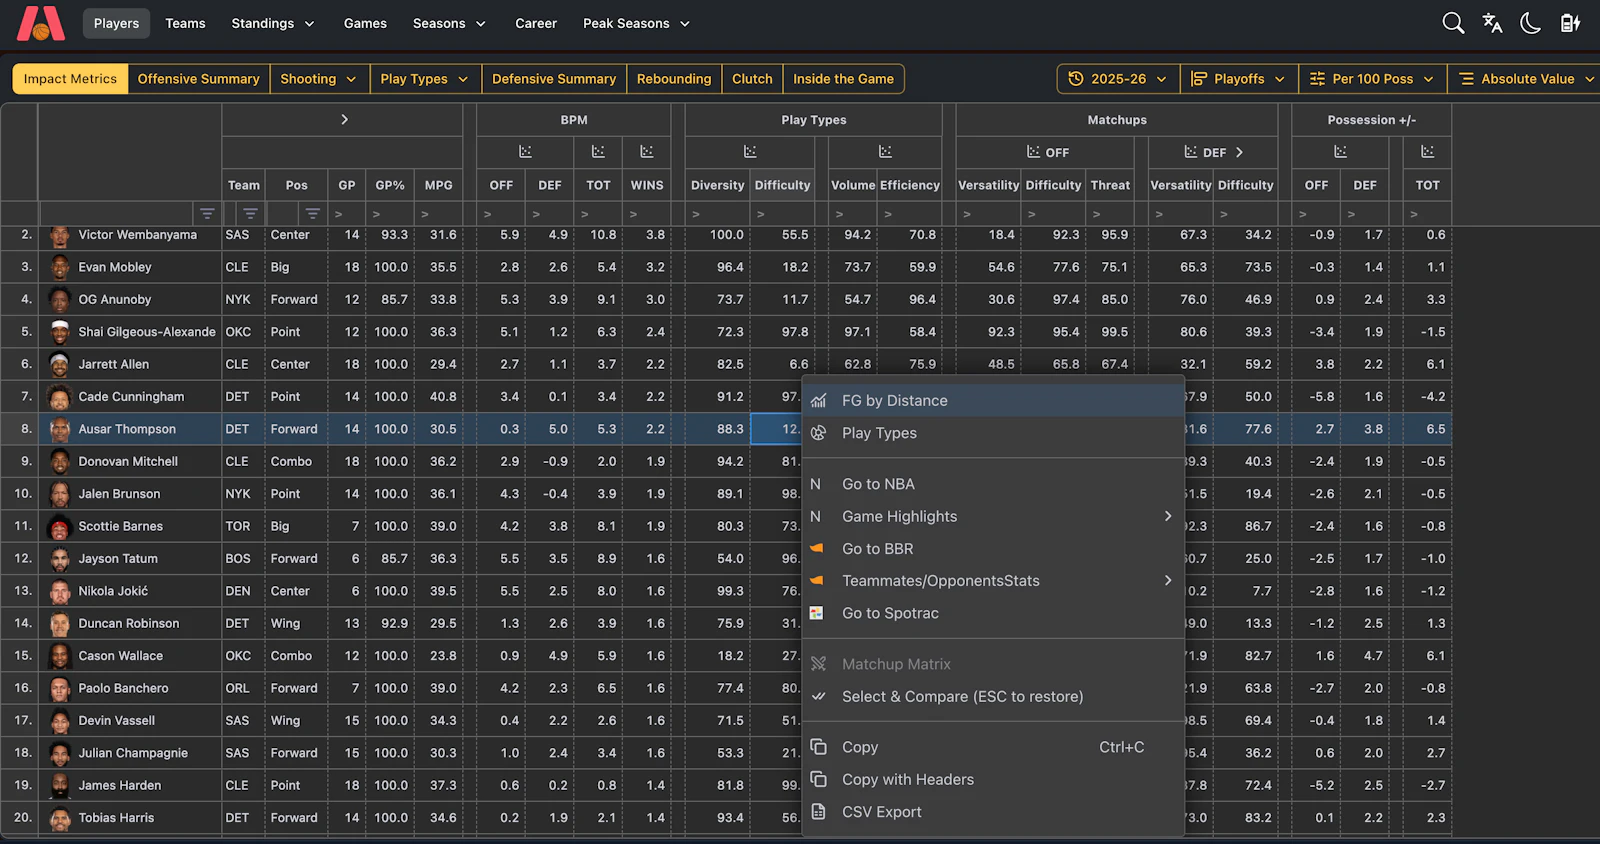
Task: Select Go to NBA menu entry
Action: click(x=992, y=484)
